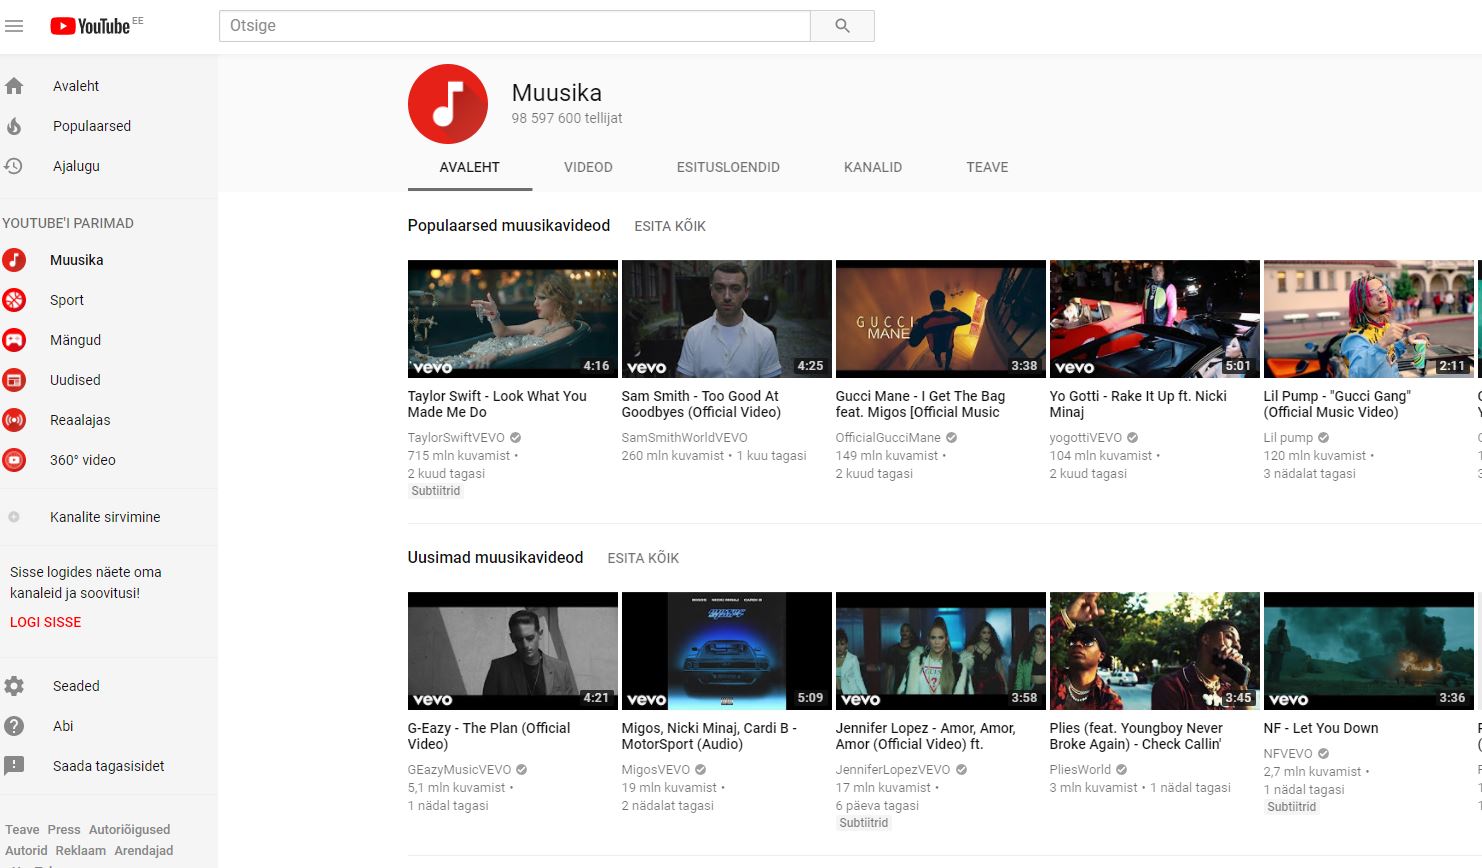Click the verified badge beside TaylorSwiftVEVO
This screenshot has width=1482, height=868.
pyautogui.click(x=516, y=438)
